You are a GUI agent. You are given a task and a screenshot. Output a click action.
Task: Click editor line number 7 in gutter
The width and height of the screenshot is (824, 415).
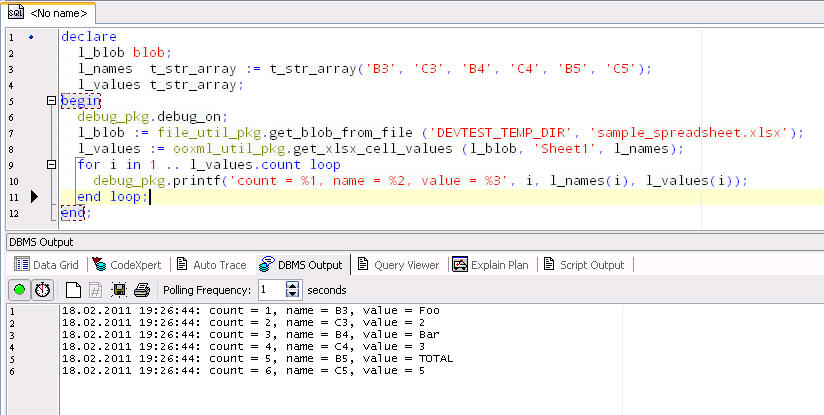click(x=11, y=133)
